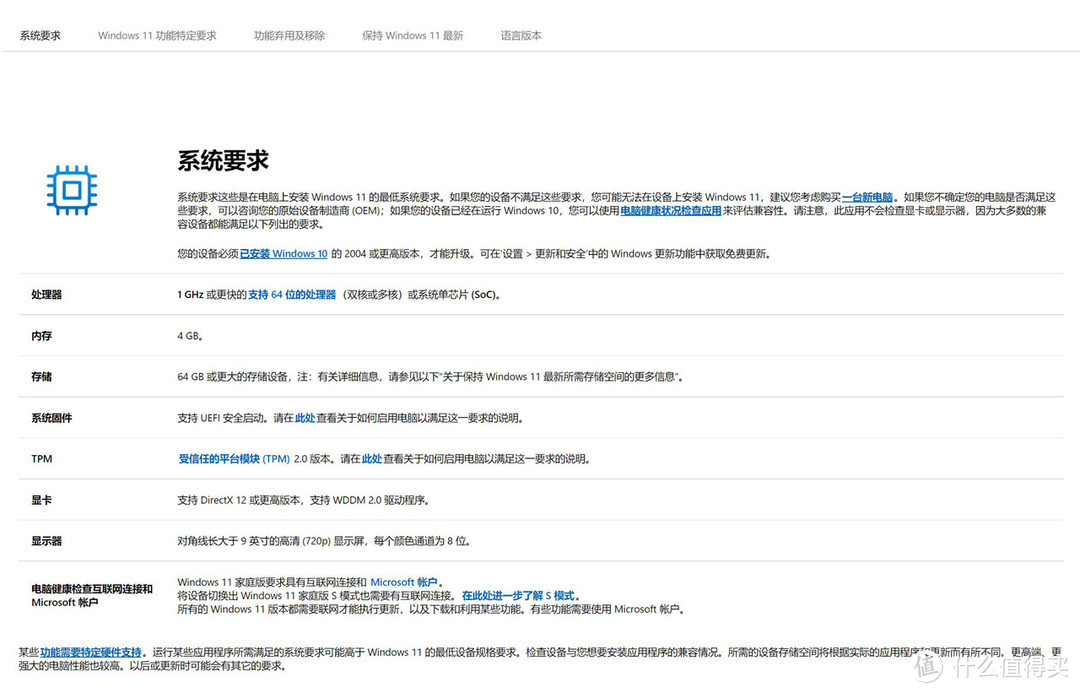Click the 显卡 requirement row
1080x693 pixels.
pyautogui.click(x=40, y=499)
